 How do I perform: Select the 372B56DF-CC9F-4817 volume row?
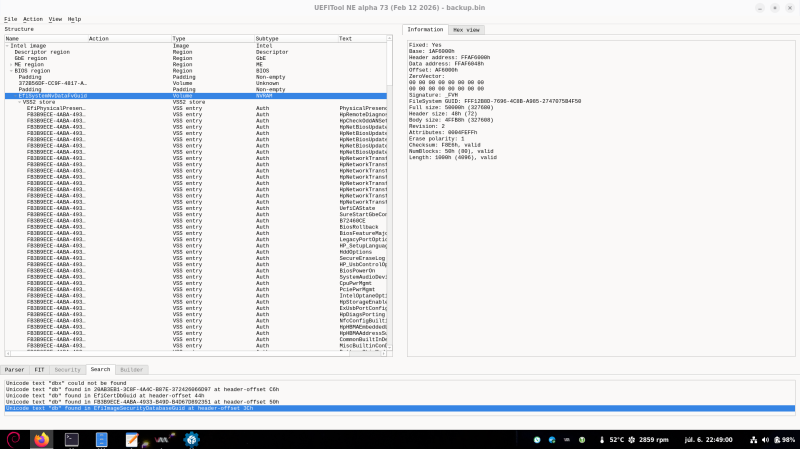coord(195,83)
